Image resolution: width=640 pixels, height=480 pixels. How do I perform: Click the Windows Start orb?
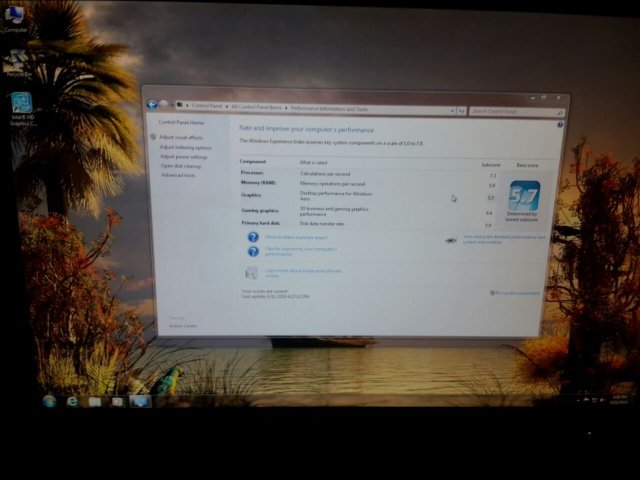pyautogui.click(x=49, y=401)
